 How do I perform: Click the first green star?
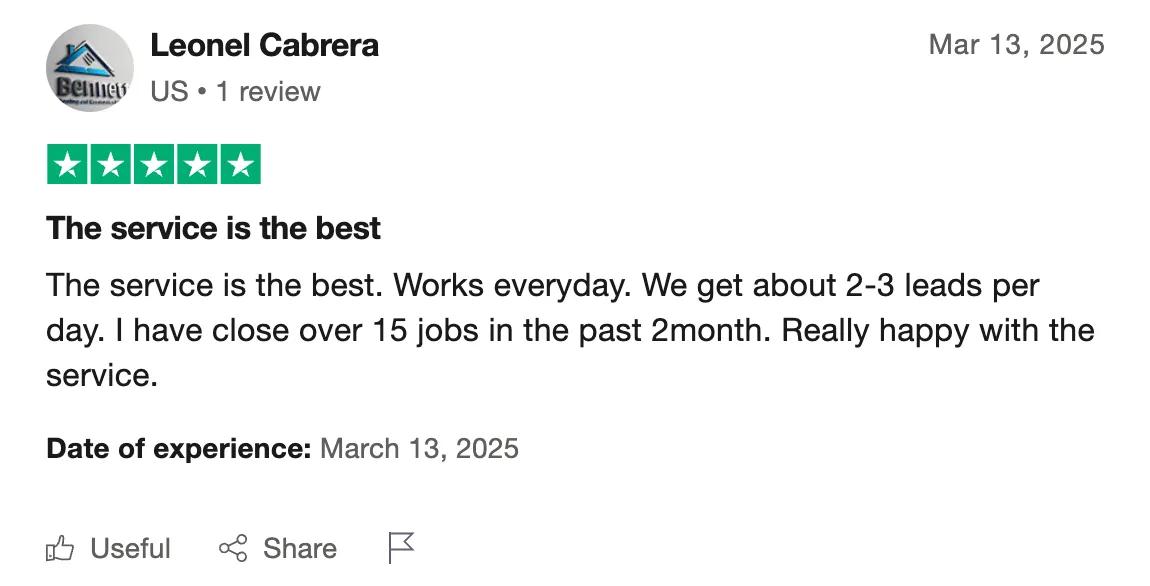pyautogui.click(x=67, y=164)
